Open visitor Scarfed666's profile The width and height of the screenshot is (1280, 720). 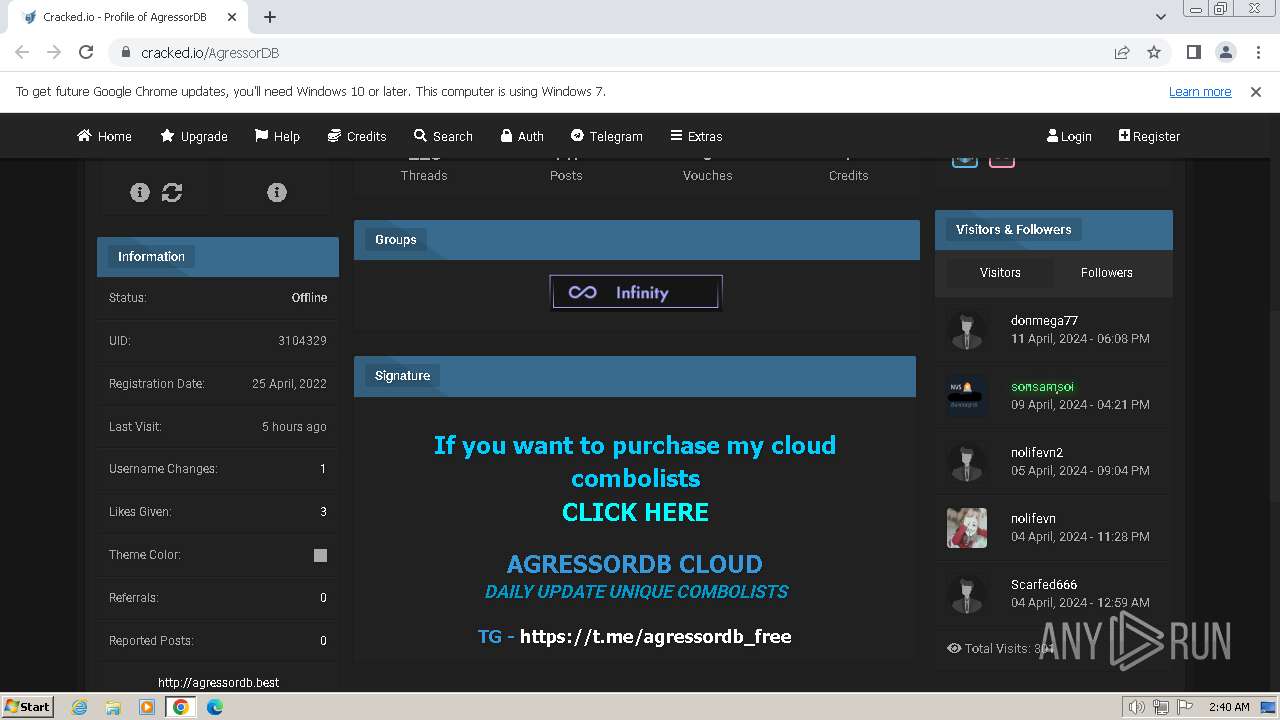pos(1044,585)
